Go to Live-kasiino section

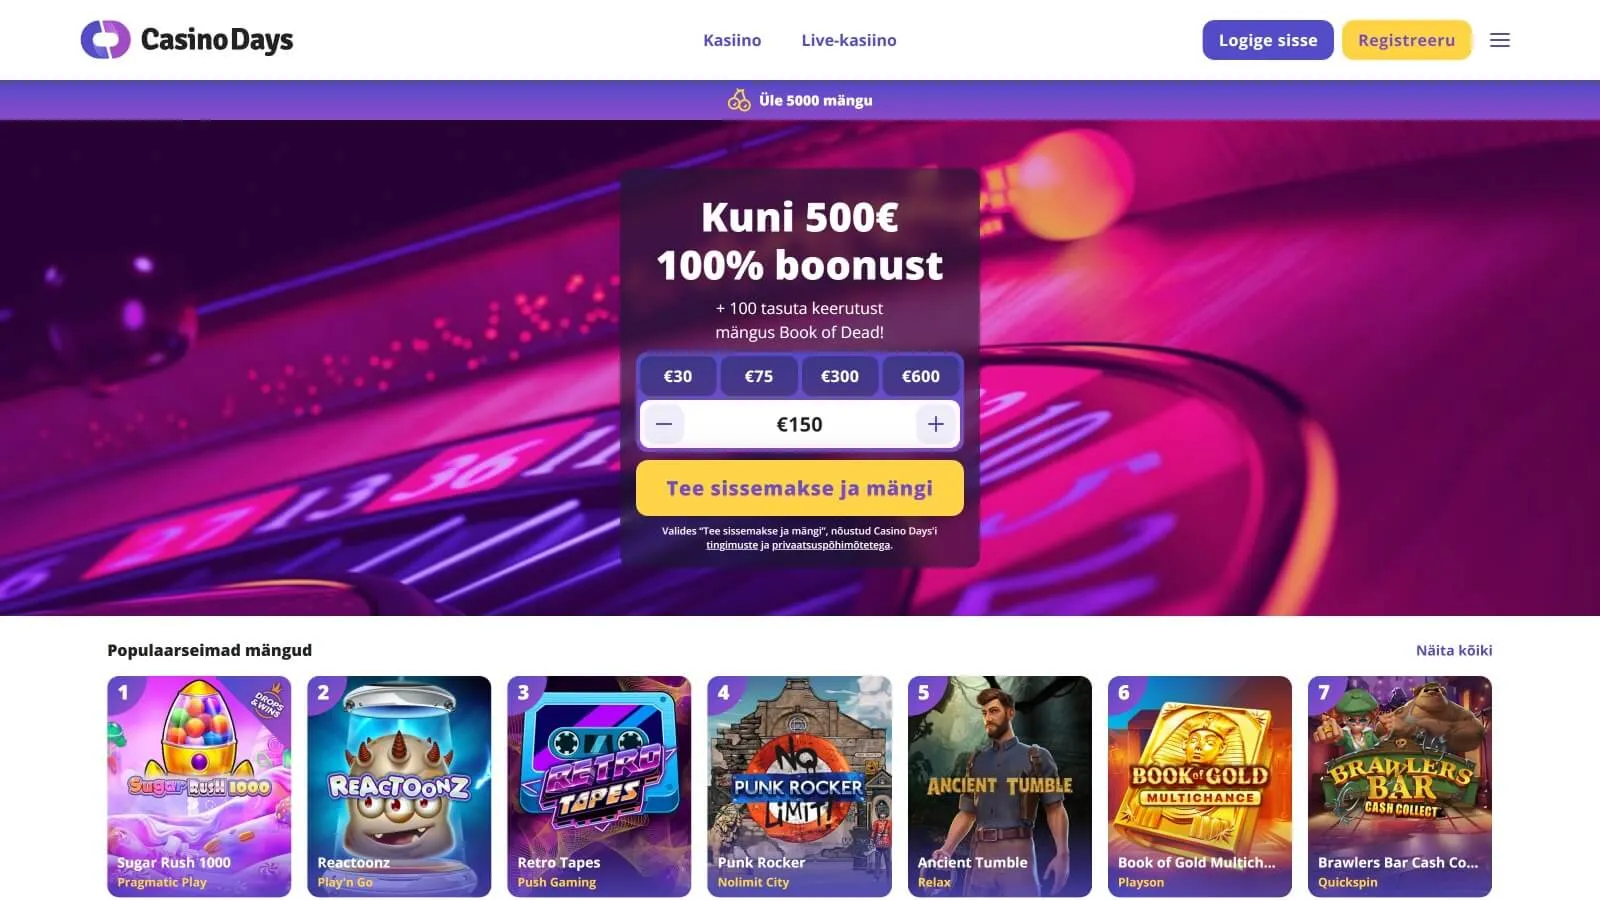(x=849, y=40)
